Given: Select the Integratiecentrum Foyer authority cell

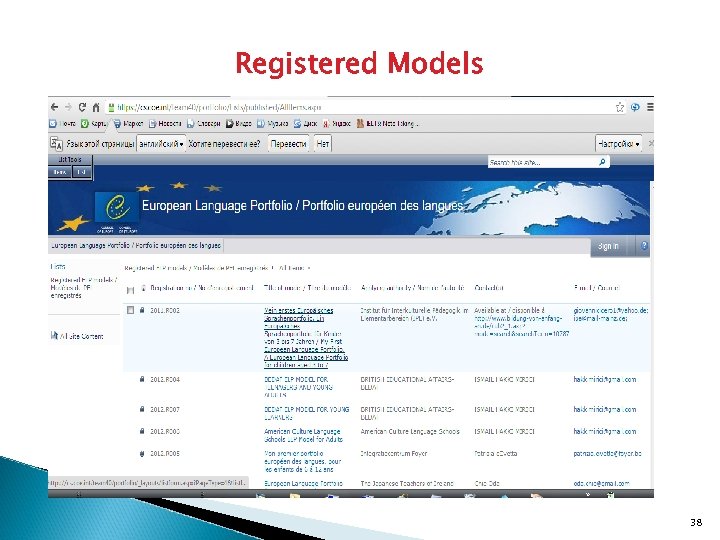Looking at the screenshot, I should [x=394, y=453].
